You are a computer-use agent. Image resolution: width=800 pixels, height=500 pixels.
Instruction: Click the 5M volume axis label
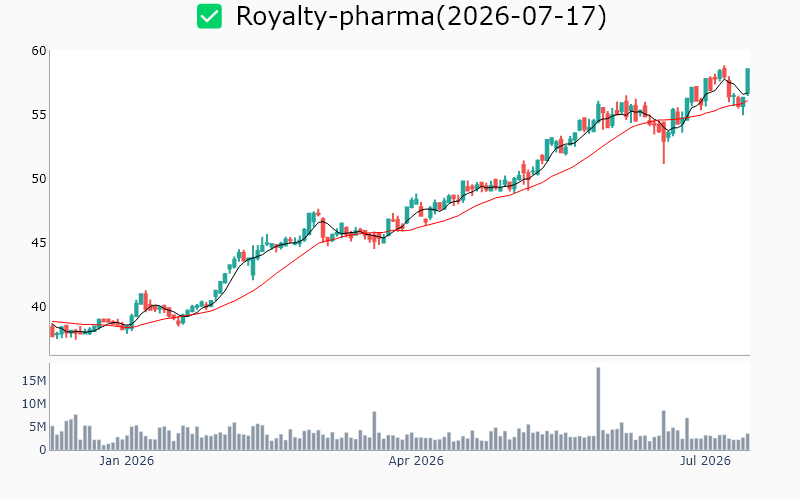[37, 427]
